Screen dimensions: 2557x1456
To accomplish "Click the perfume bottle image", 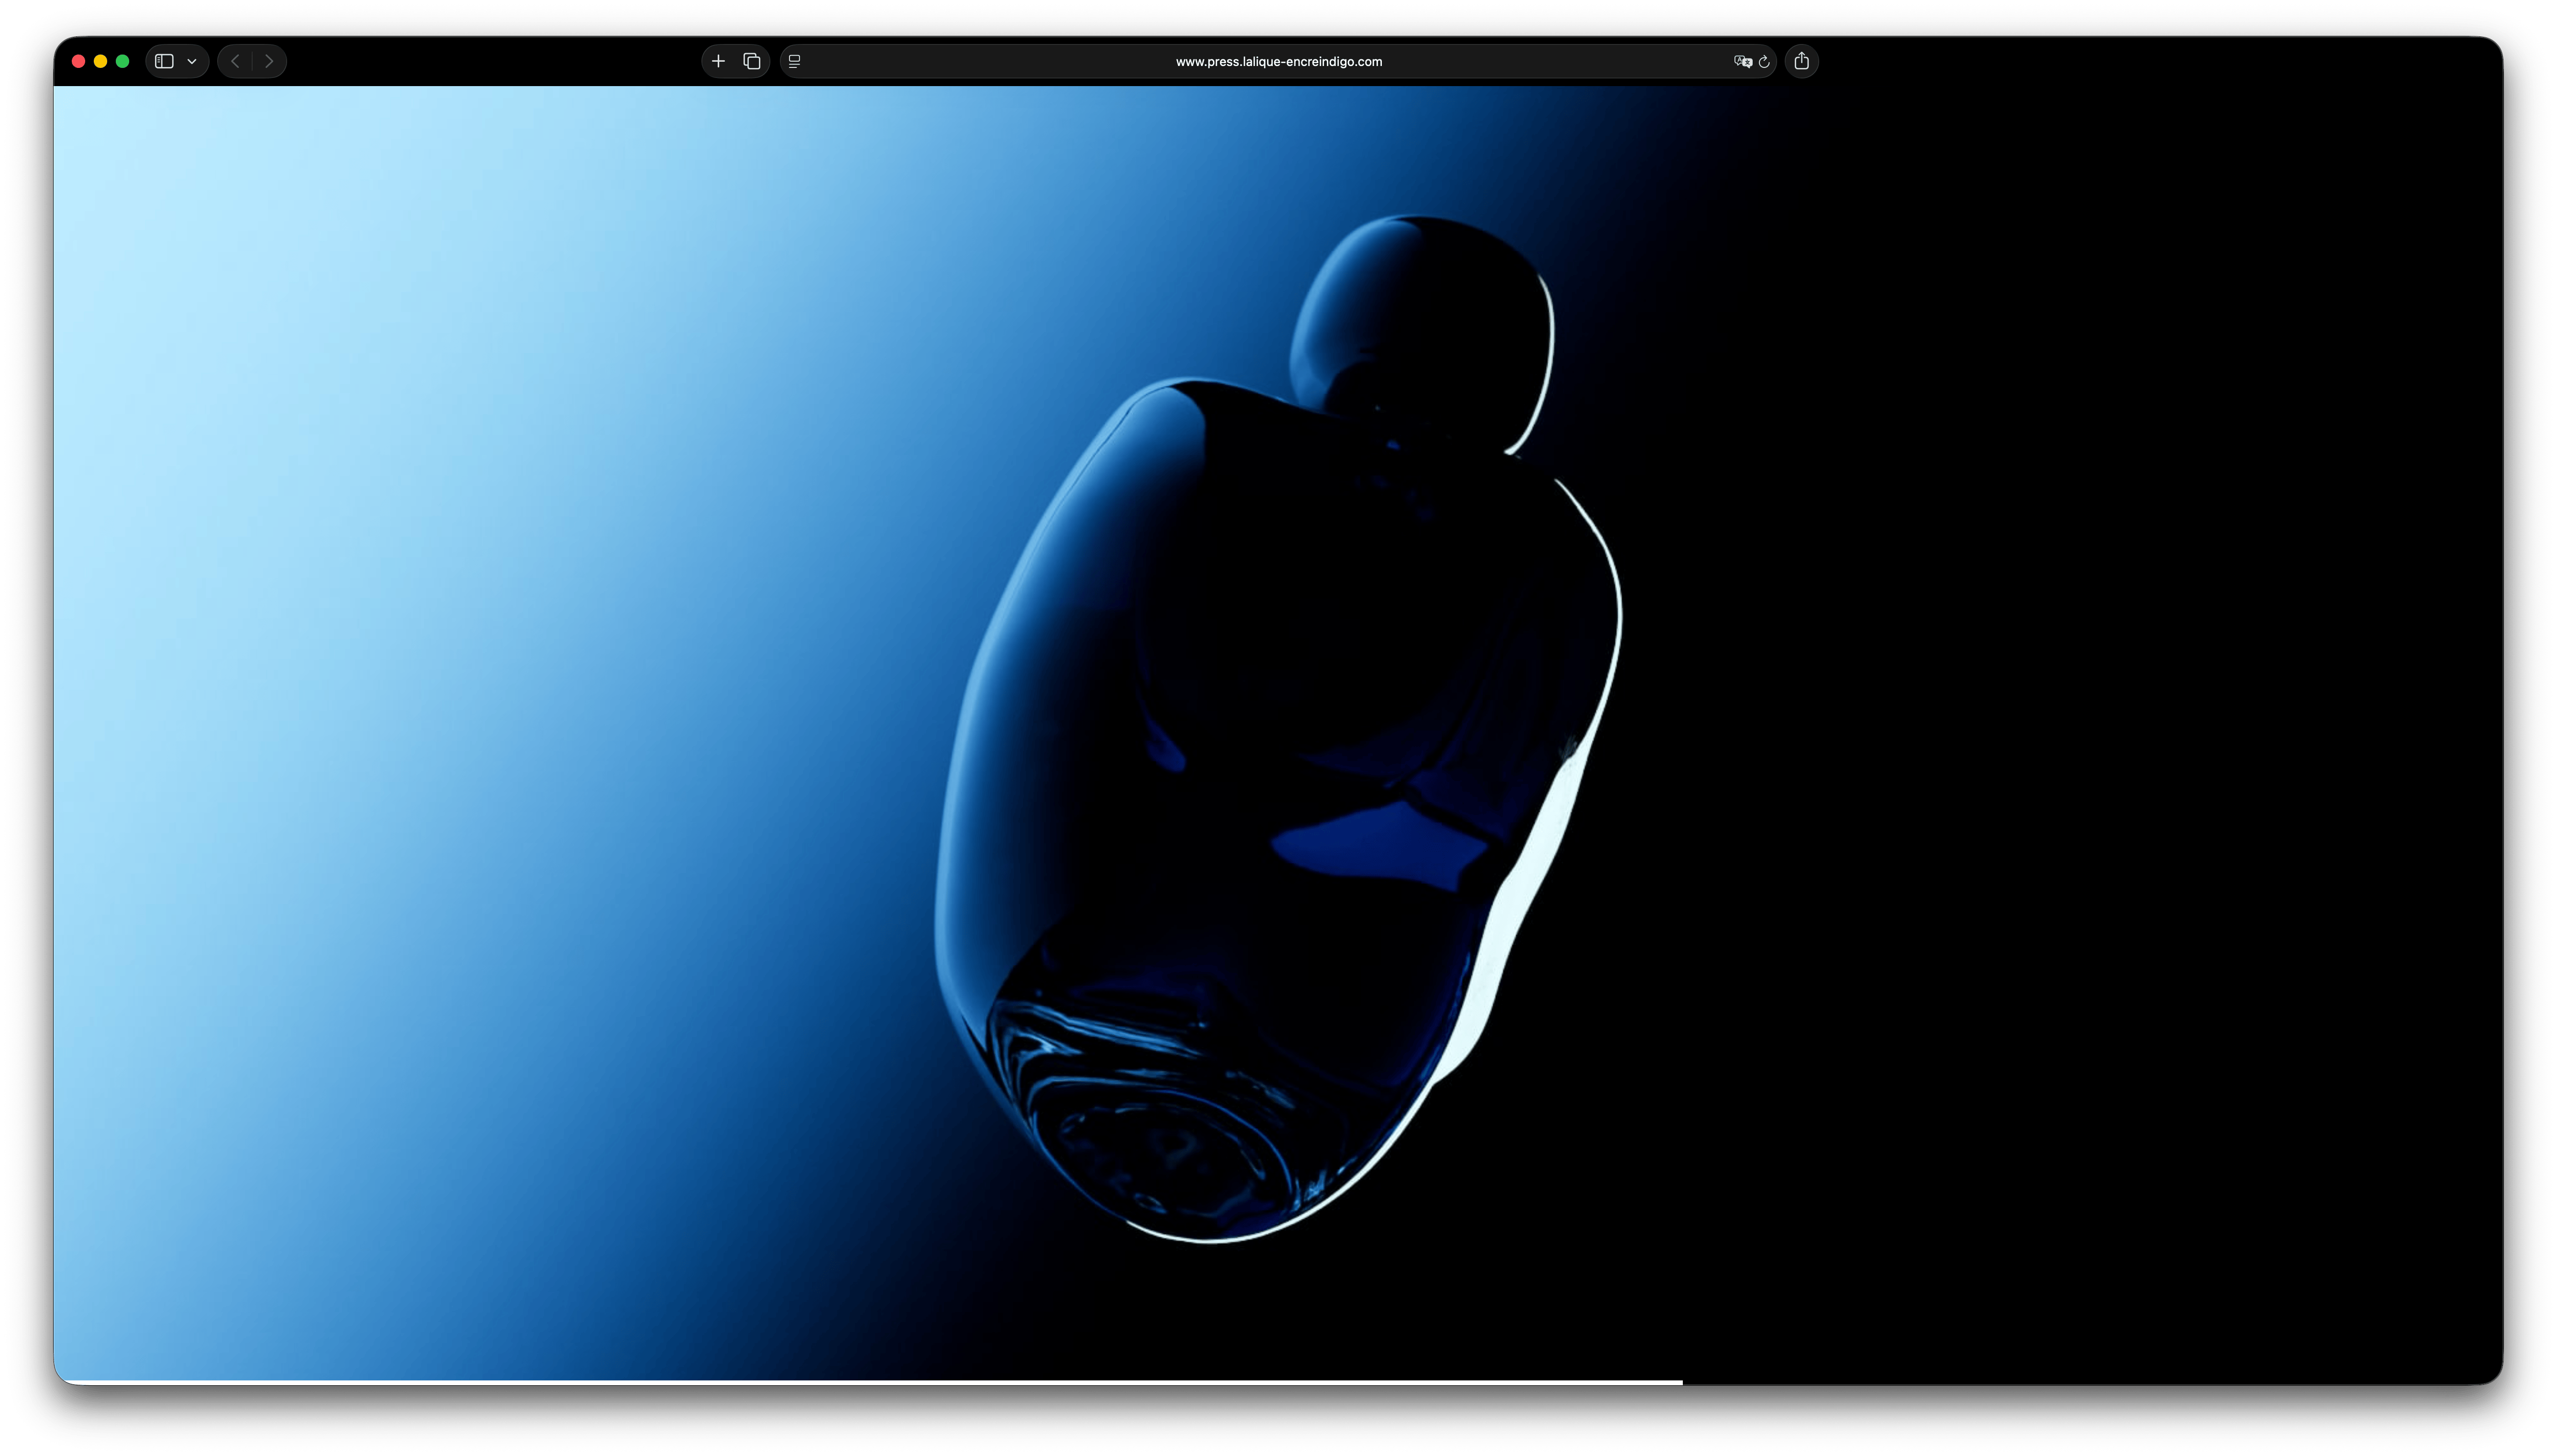I will click(1278, 730).
